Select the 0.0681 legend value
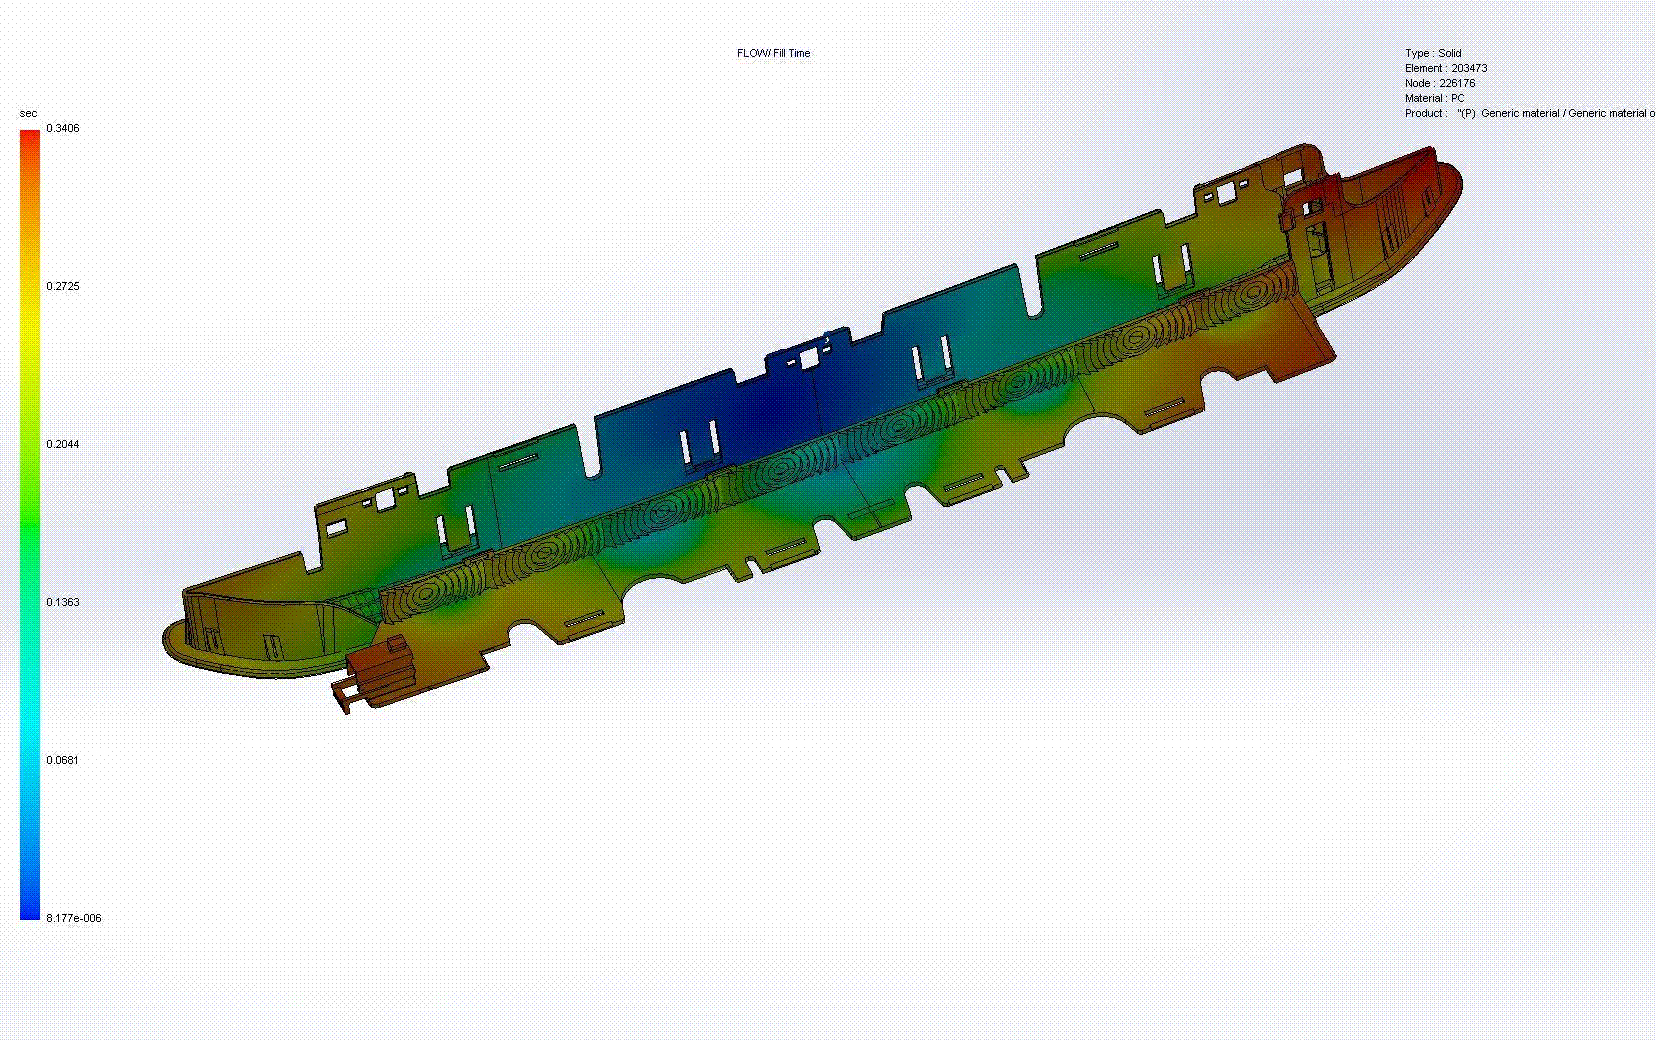 pos(62,760)
